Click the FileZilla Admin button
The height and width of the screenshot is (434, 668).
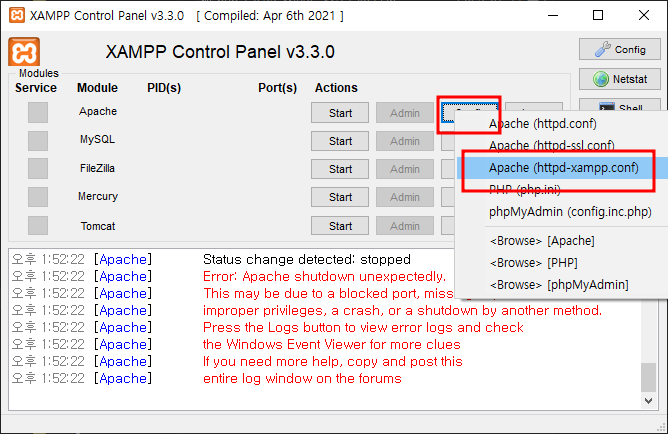pos(405,169)
